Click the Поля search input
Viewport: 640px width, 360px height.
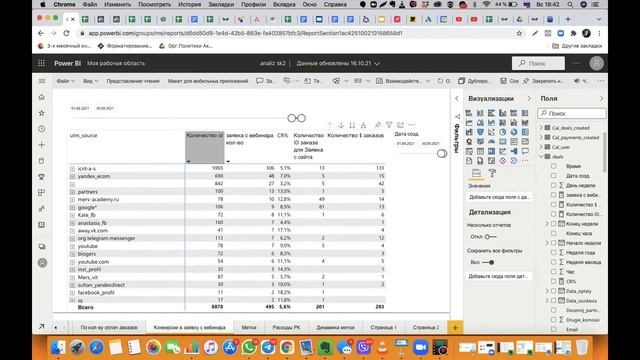pos(572,113)
